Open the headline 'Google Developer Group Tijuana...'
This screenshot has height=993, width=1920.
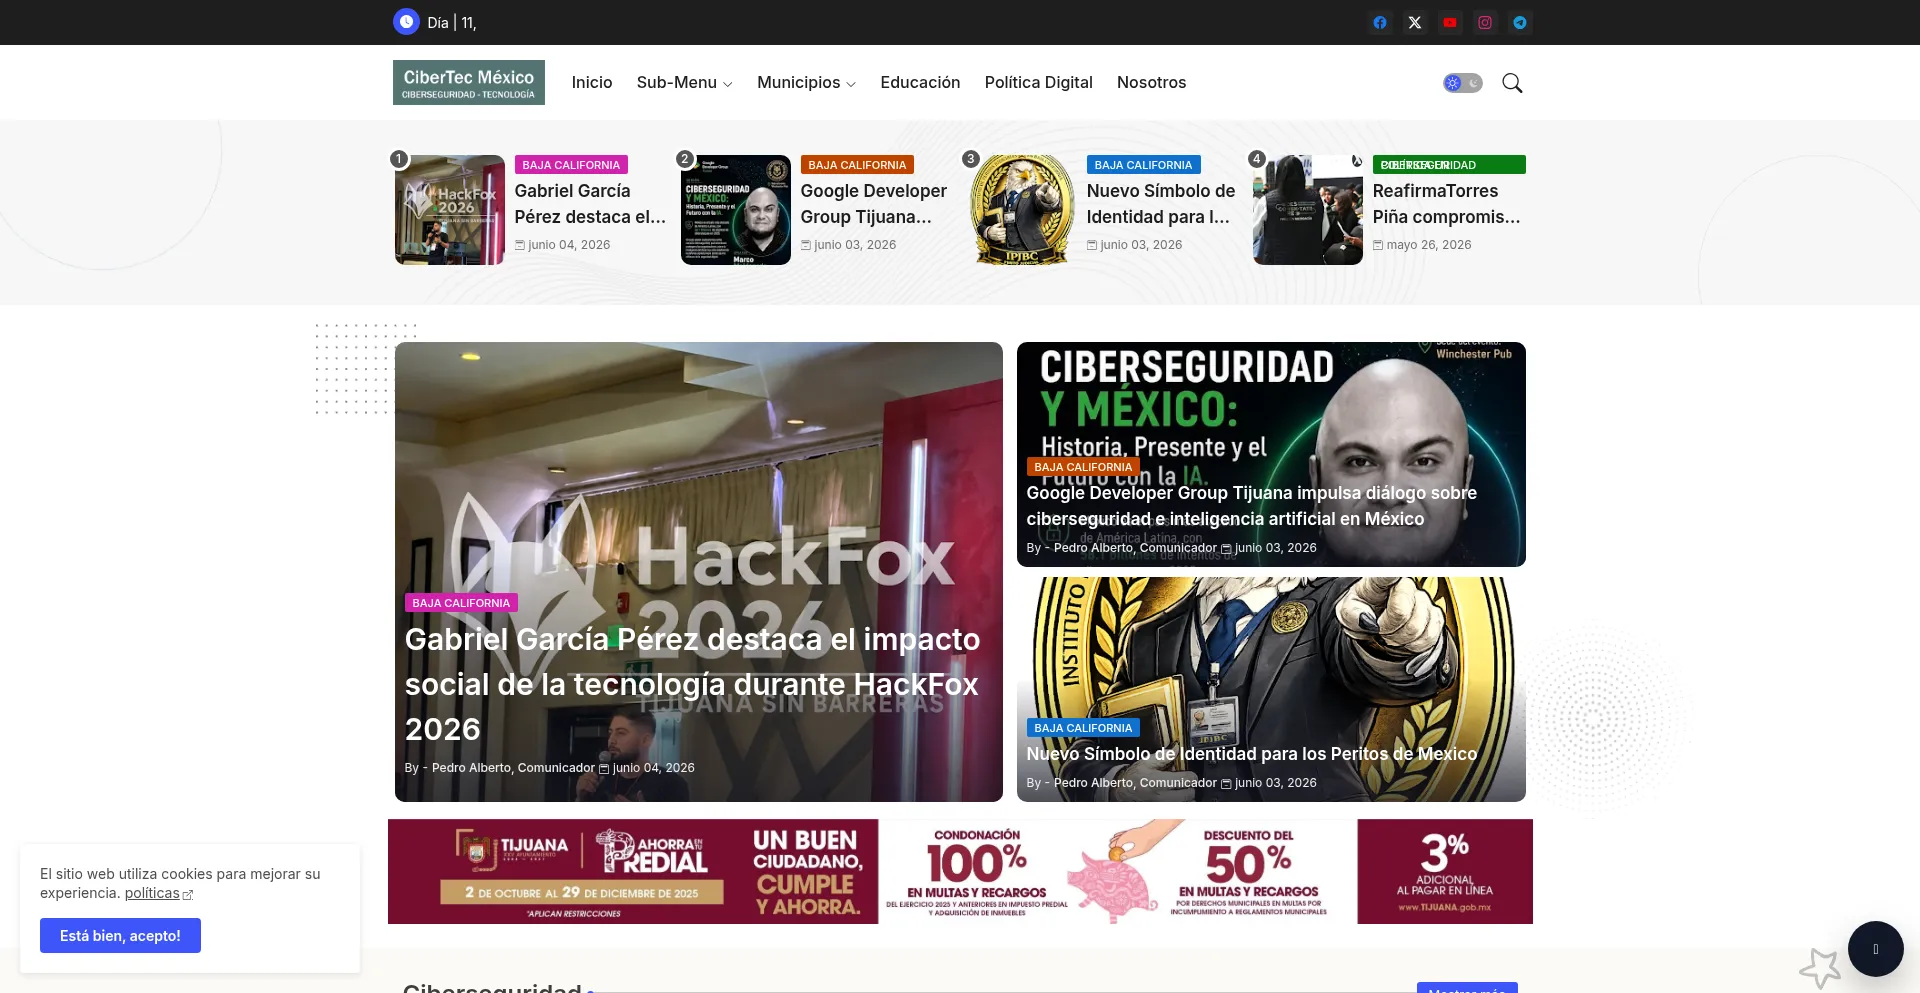click(874, 204)
